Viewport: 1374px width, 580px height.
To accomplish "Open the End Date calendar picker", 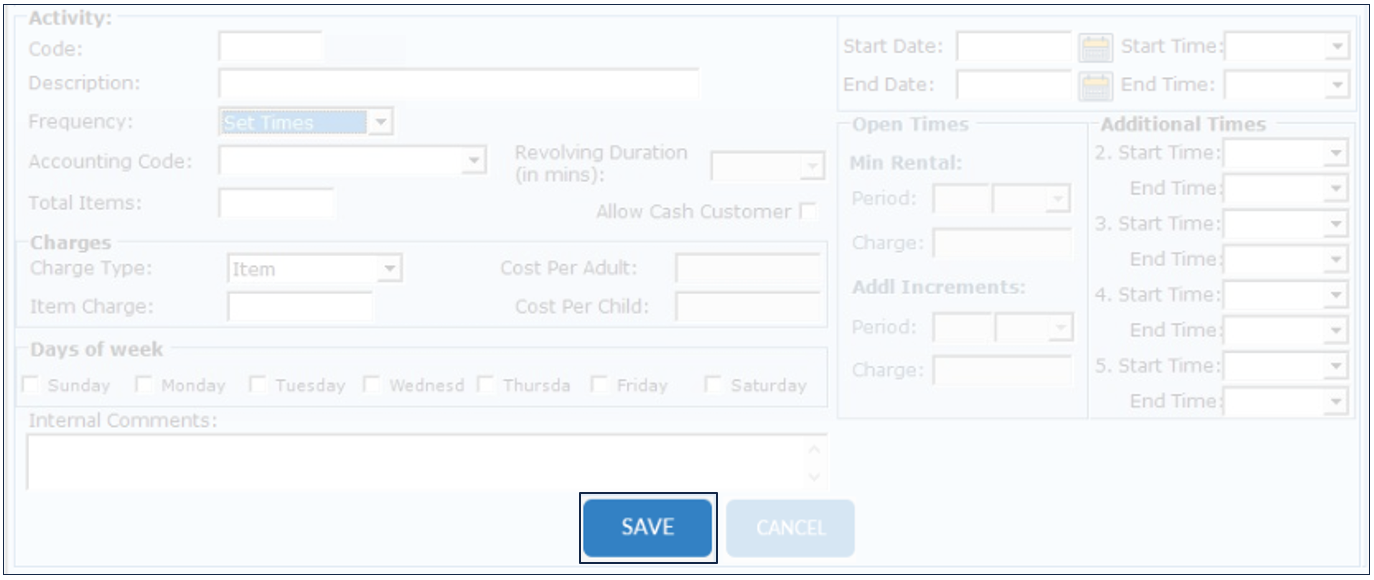I will (1095, 86).
